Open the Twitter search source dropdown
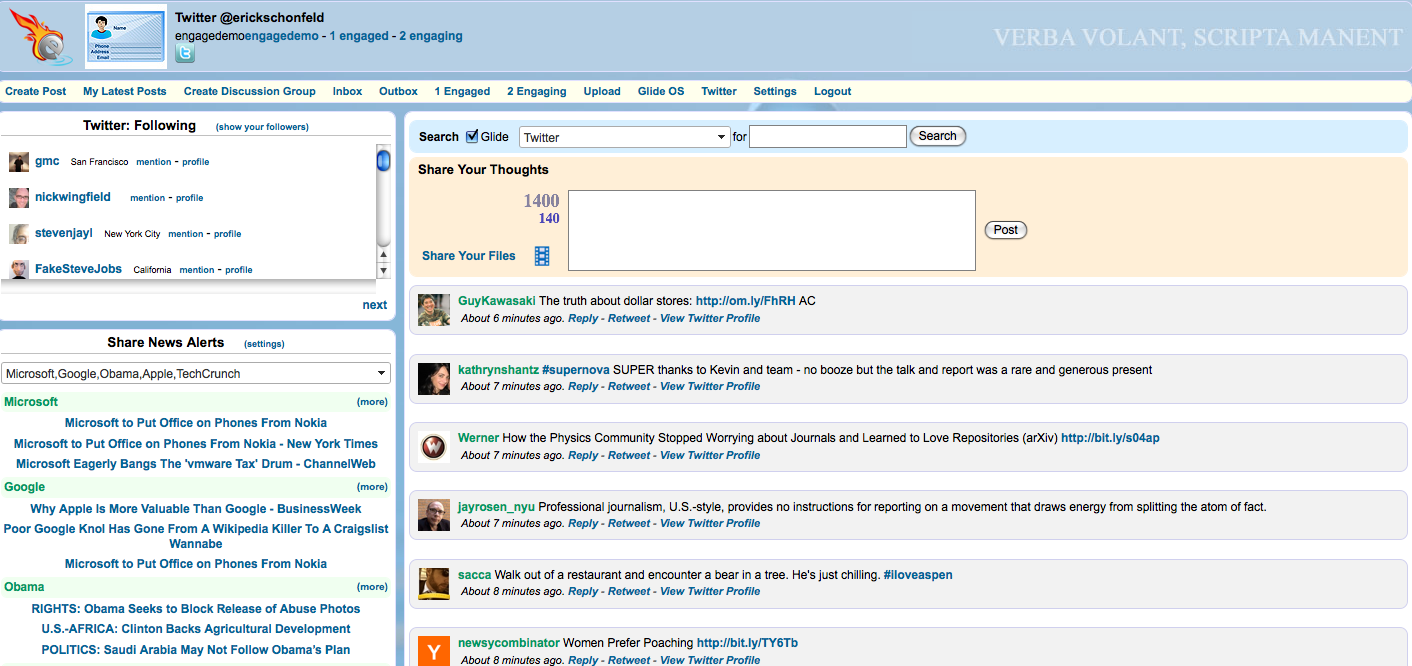The image size is (1412, 666). tap(625, 137)
